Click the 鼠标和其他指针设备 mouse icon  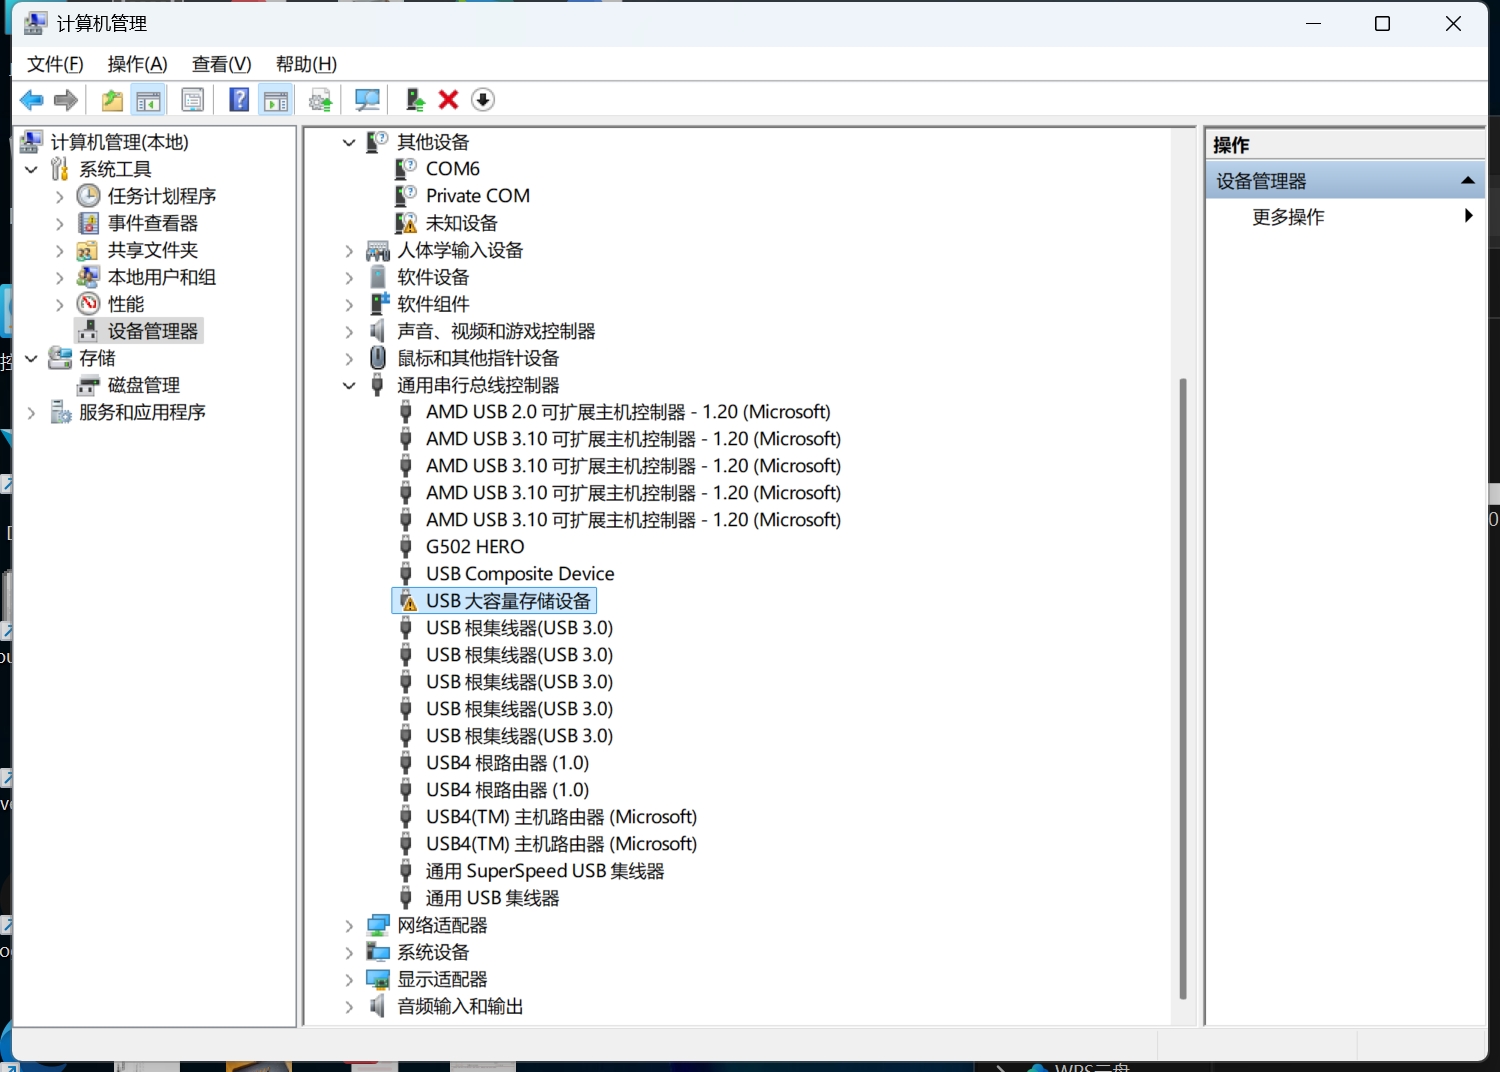[378, 358]
